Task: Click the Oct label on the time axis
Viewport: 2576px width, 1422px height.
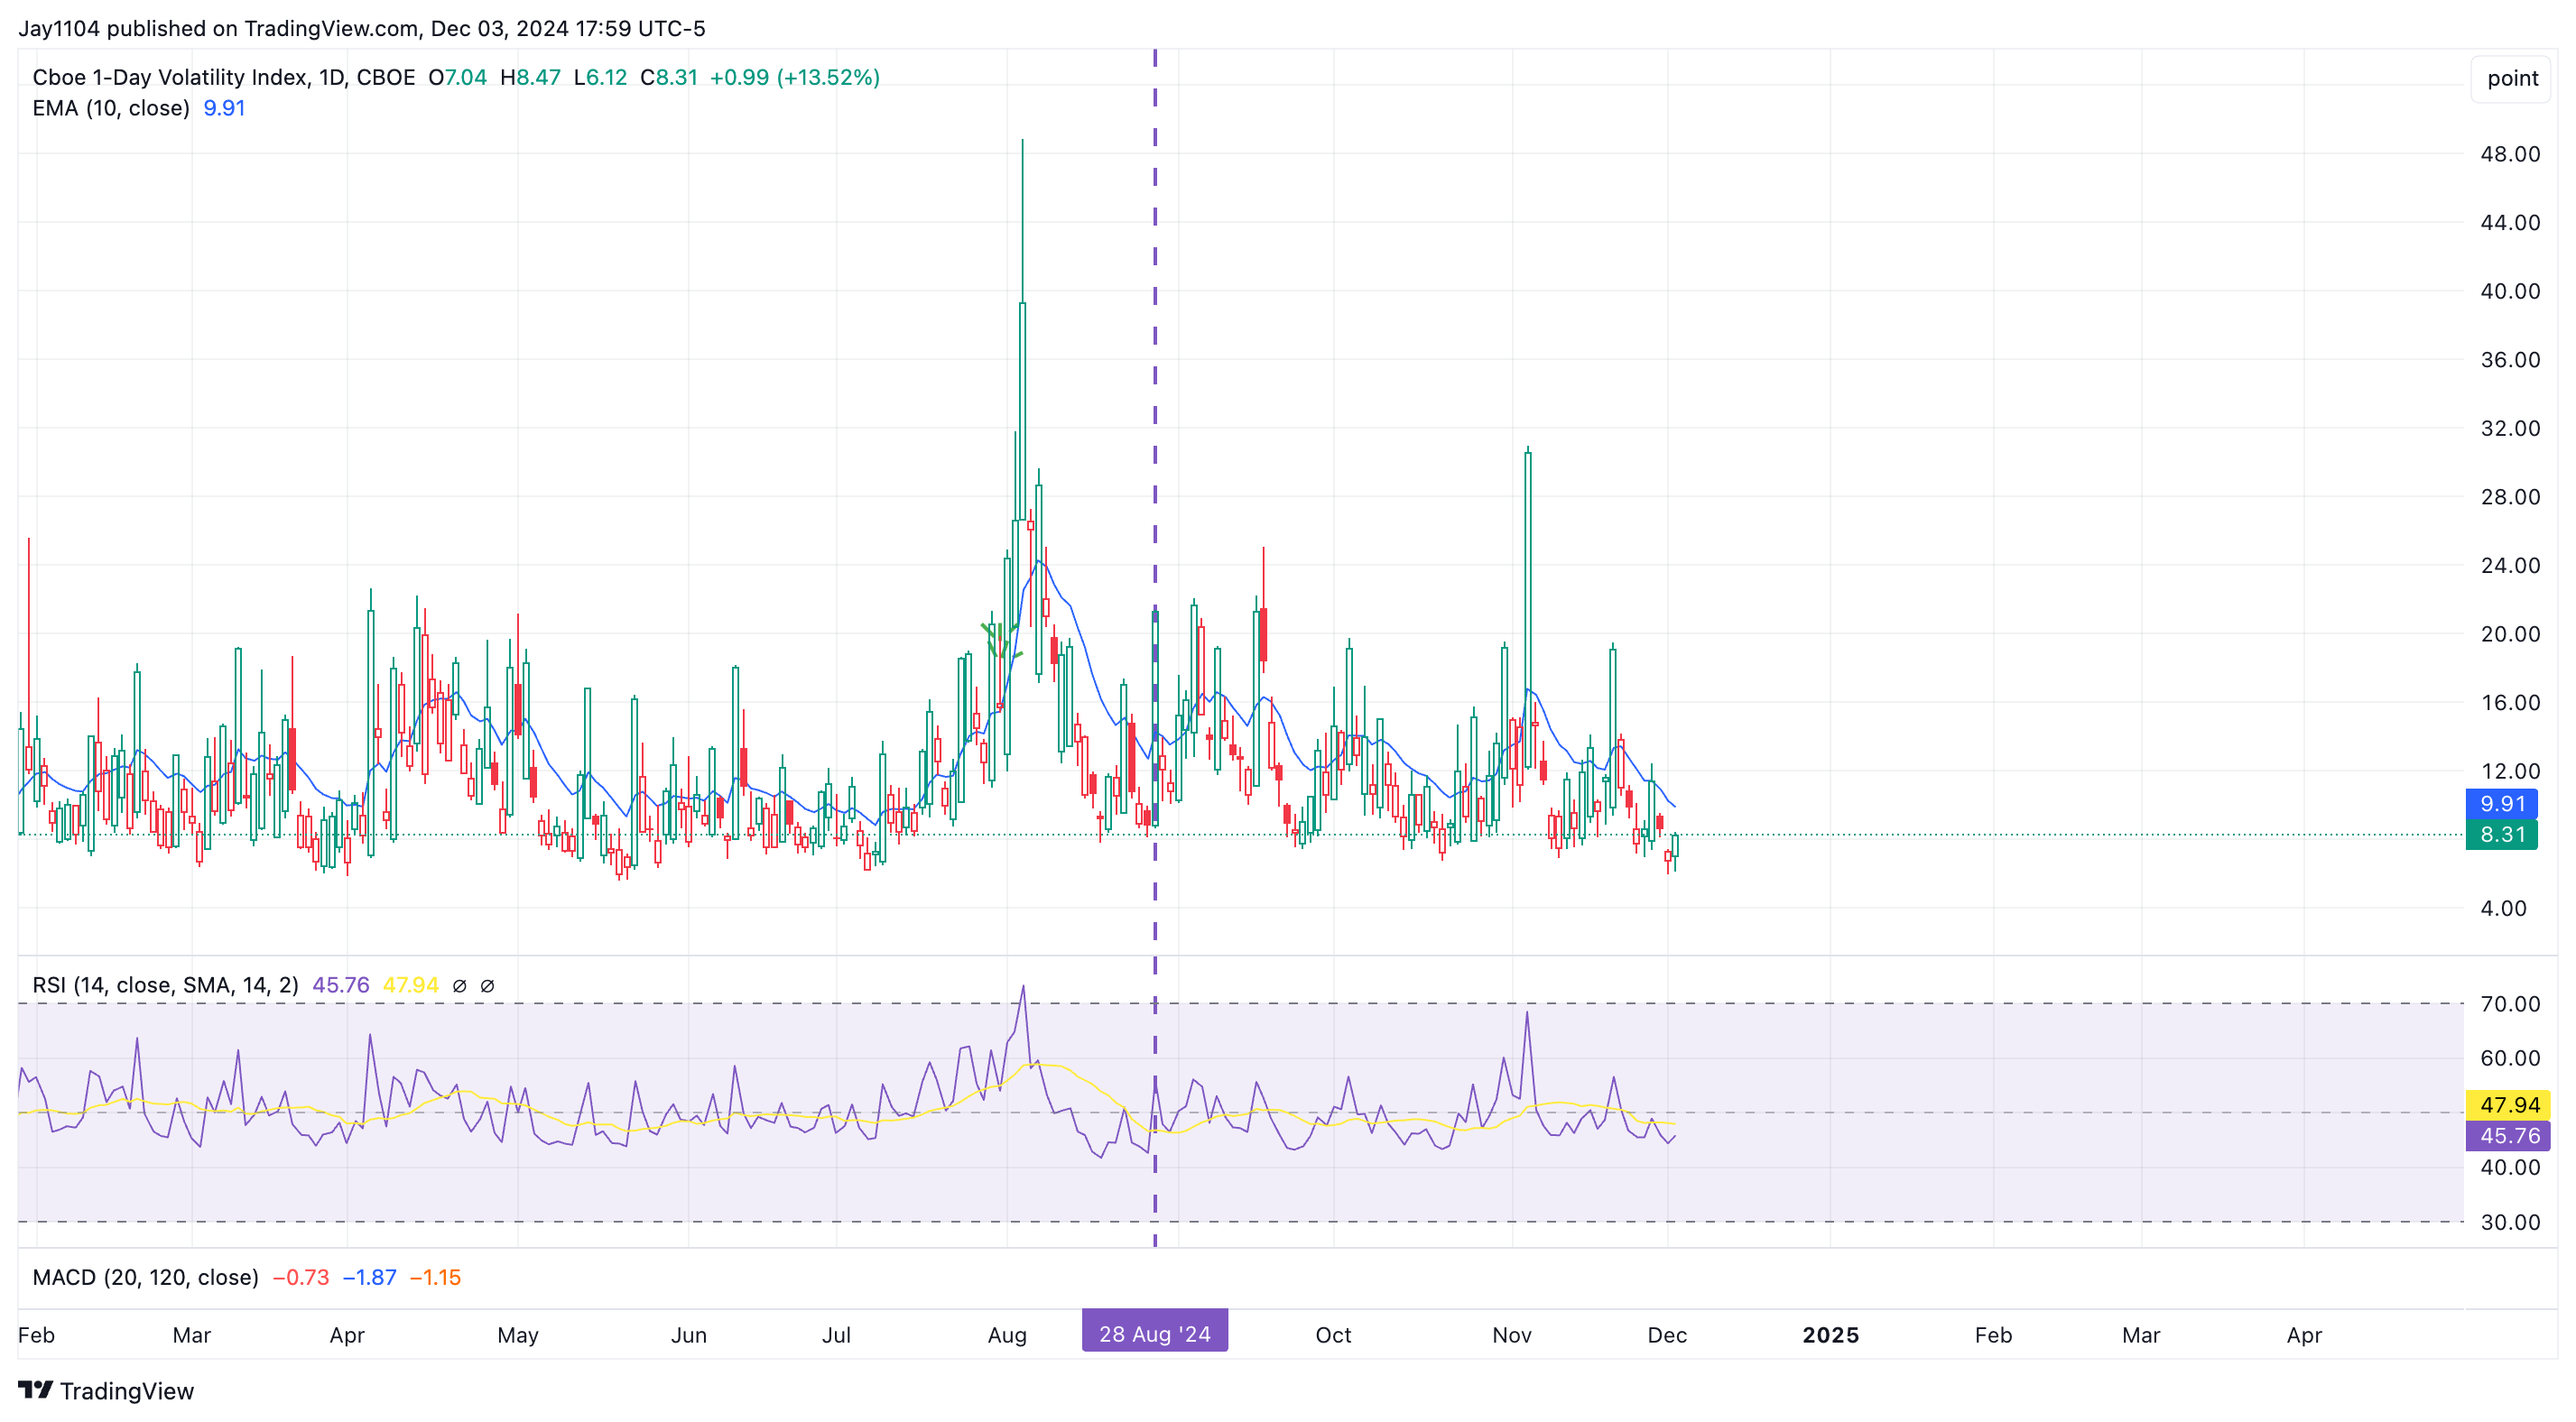Action: tap(1333, 1335)
